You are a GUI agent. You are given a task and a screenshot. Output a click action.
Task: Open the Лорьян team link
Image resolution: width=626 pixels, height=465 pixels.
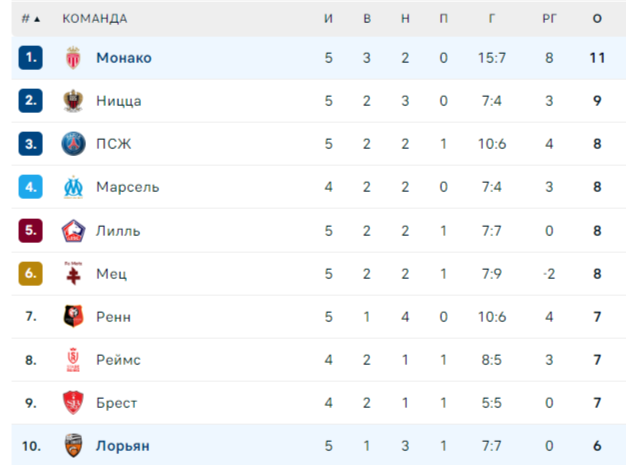[x=123, y=445]
